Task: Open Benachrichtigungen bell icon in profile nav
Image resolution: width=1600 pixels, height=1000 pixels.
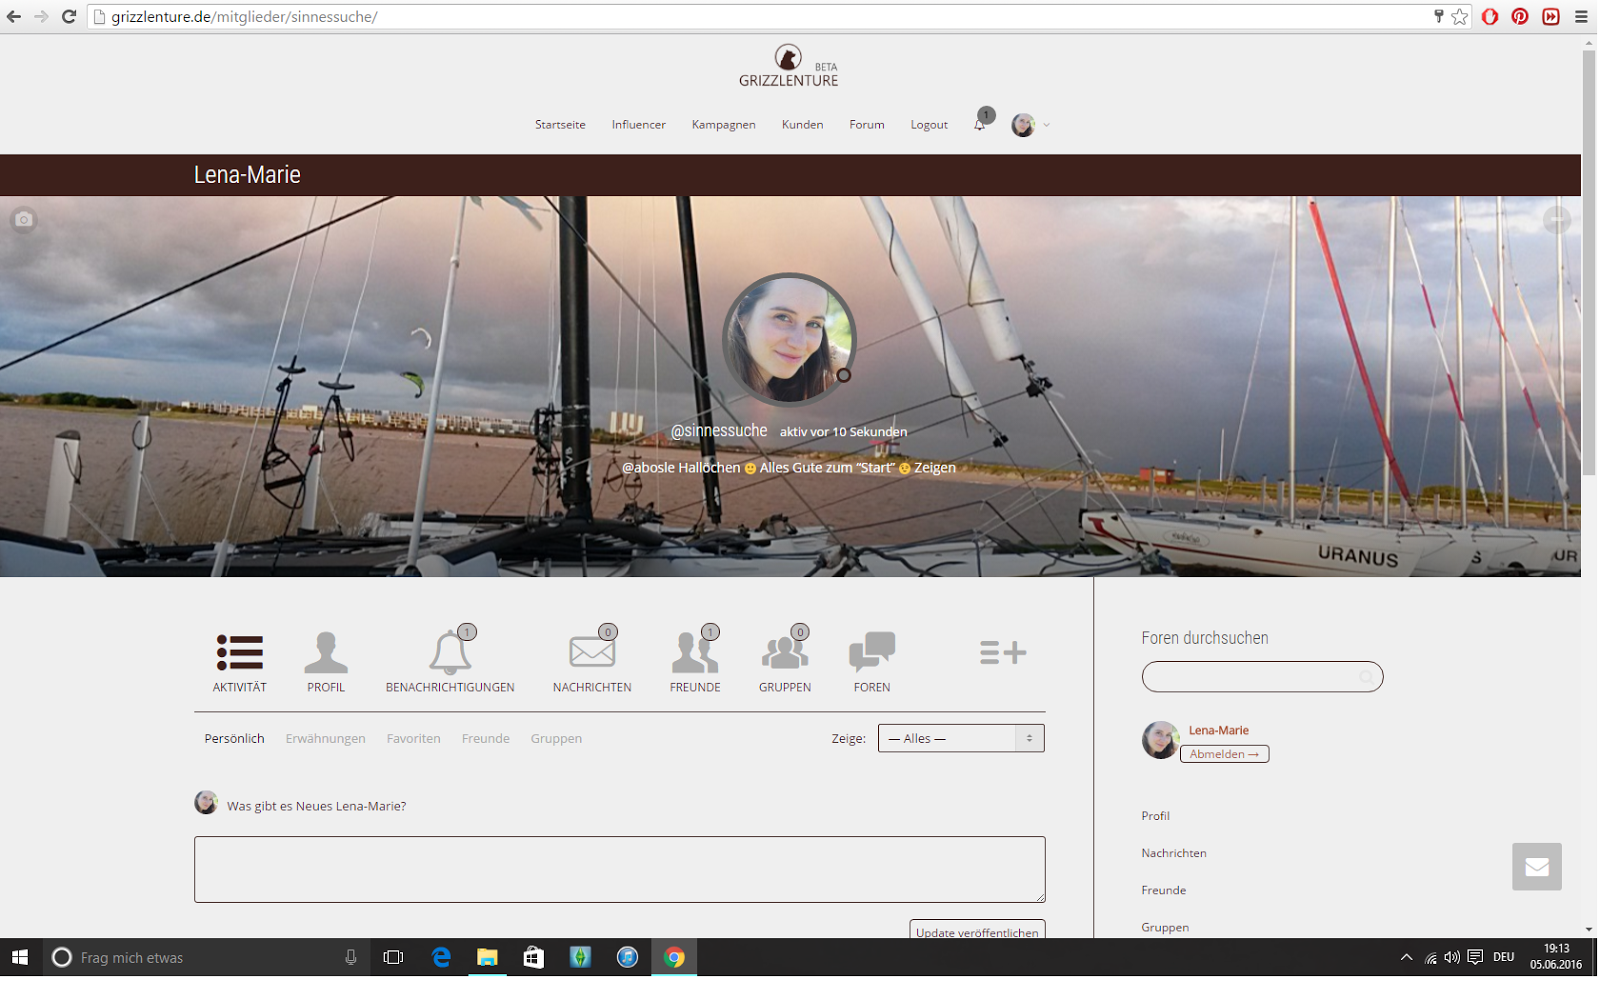Action: point(450,652)
